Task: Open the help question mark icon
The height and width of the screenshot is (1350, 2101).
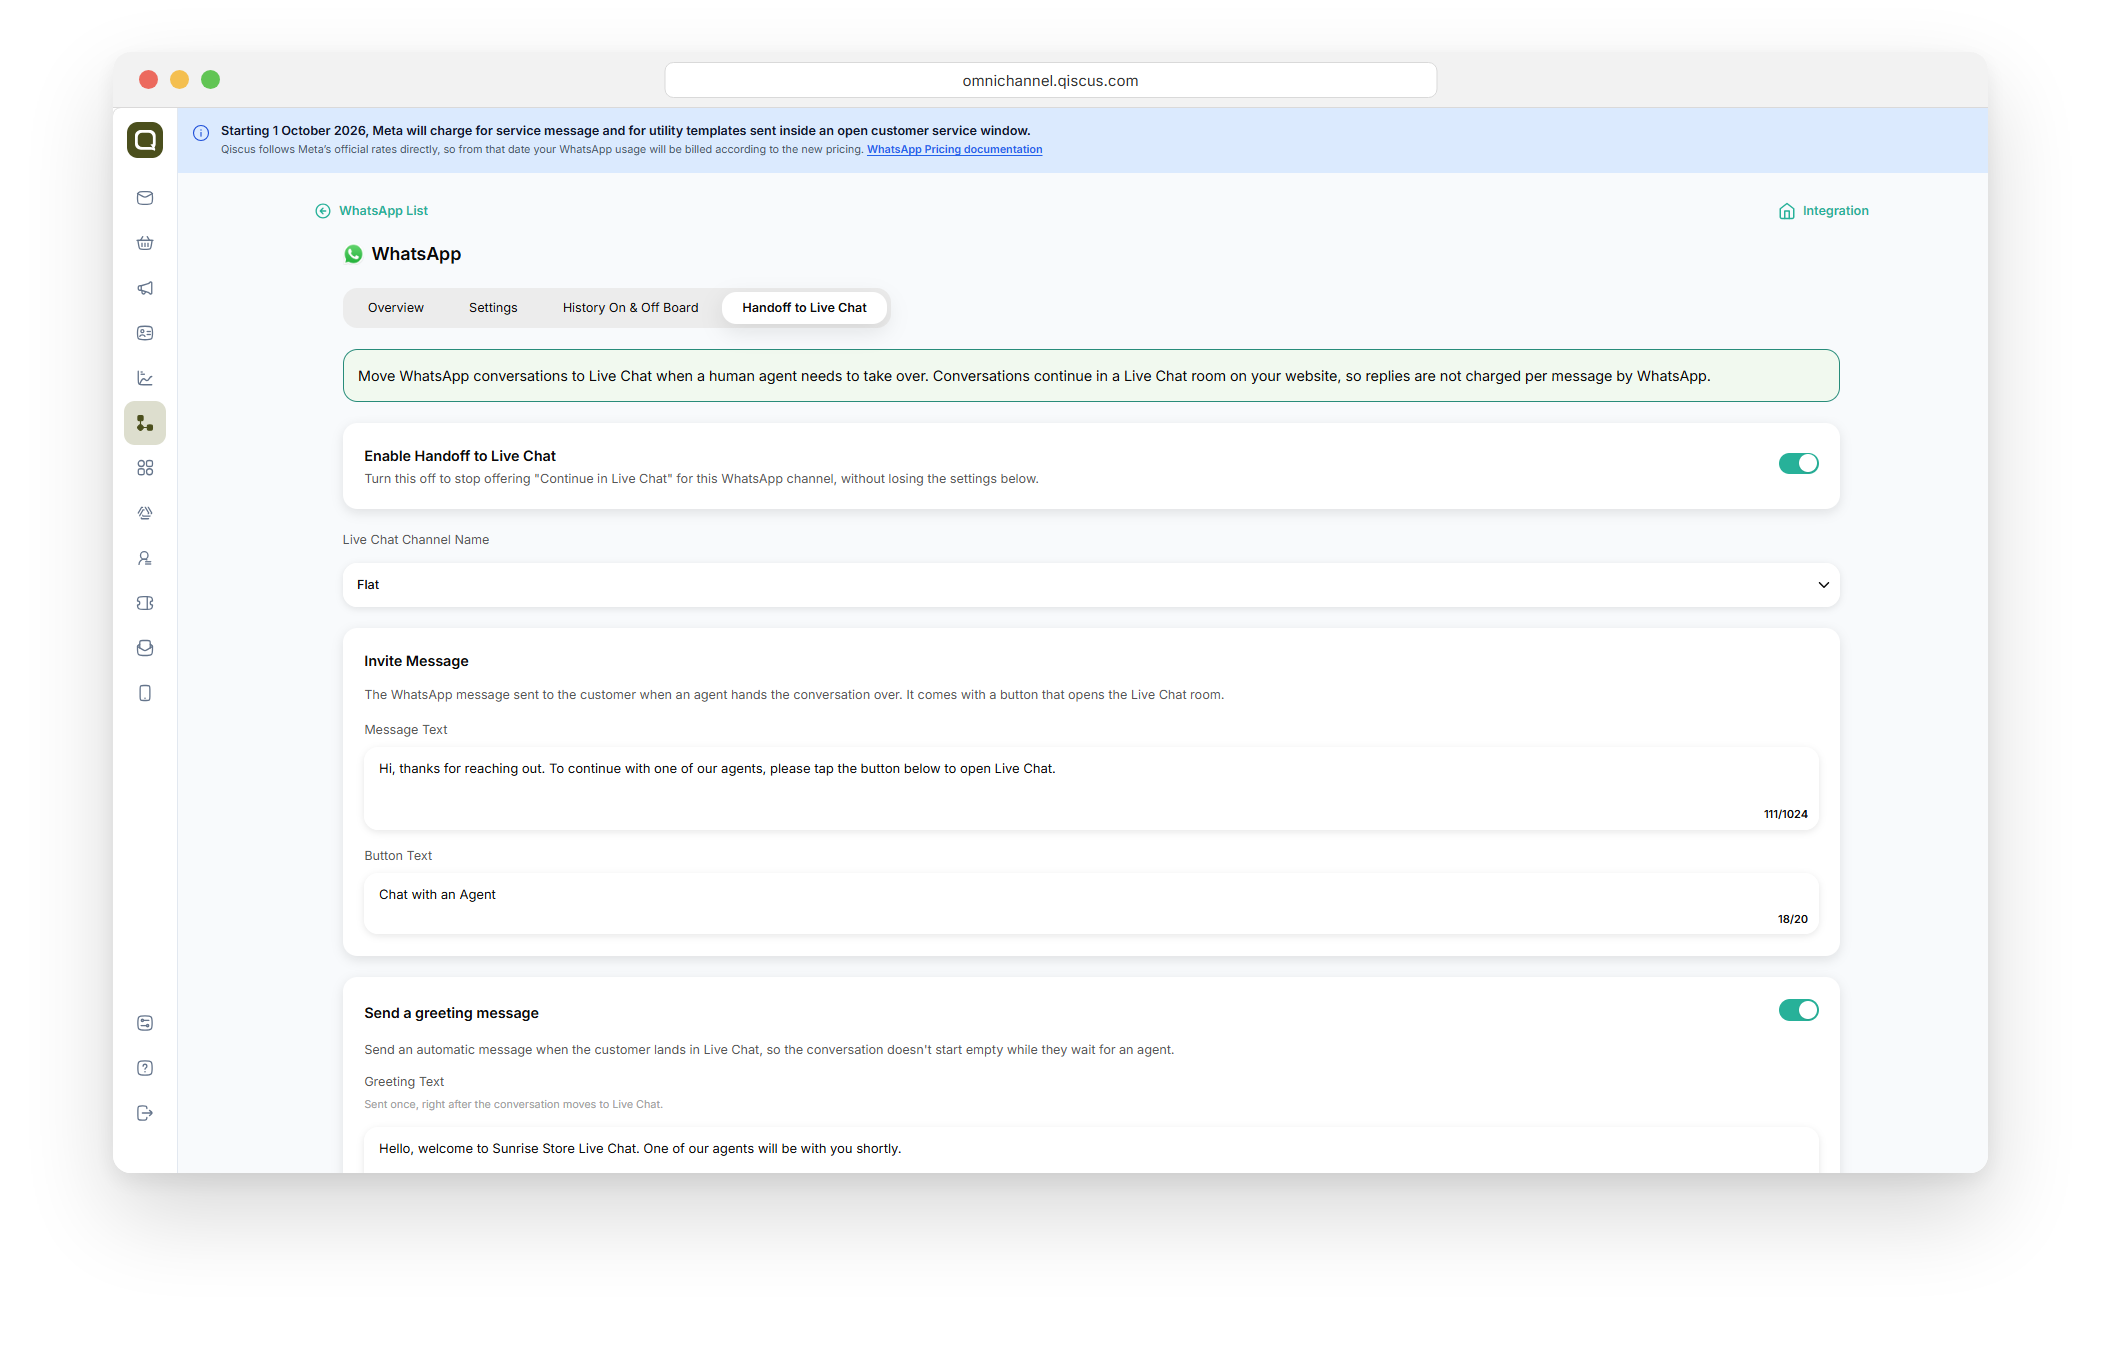Action: [145, 1068]
